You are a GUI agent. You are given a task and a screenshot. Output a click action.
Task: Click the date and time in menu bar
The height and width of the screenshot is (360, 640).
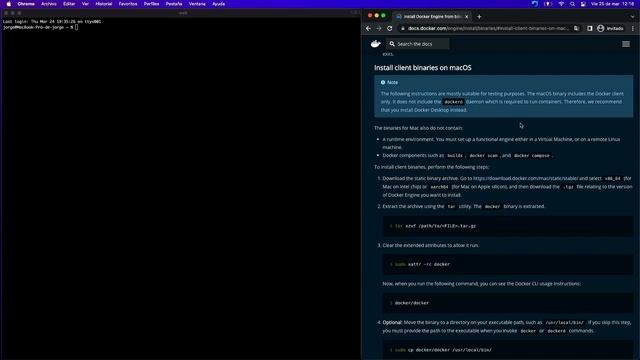[613, 4]
